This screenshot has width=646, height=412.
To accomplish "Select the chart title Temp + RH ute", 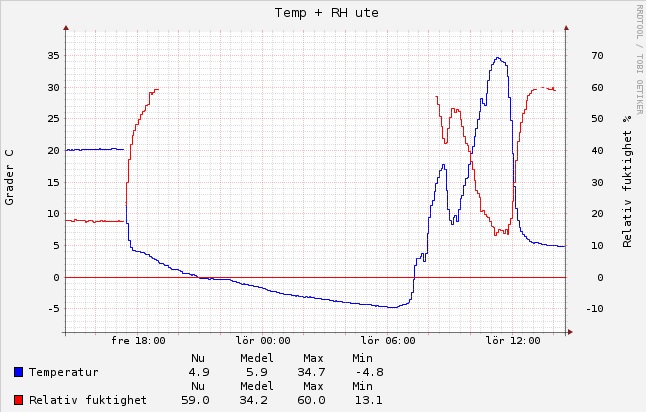I will [x=326, y=12].
